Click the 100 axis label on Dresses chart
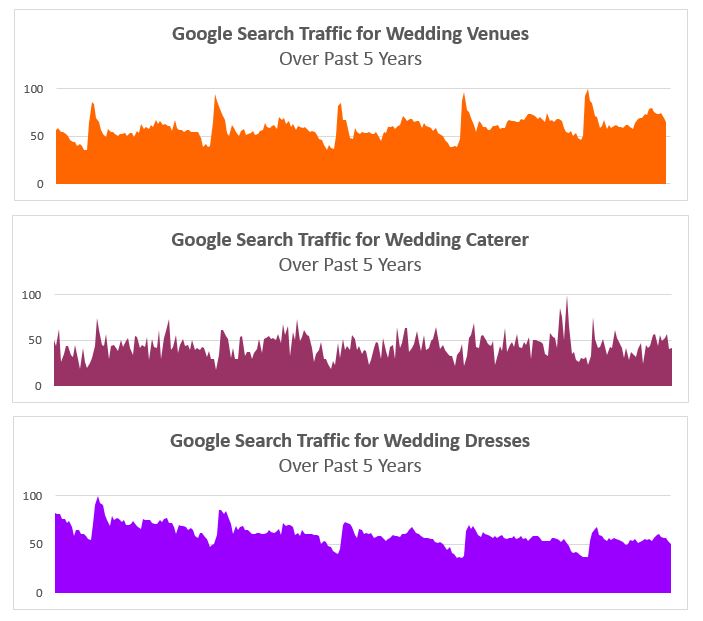The width and height of the screenshot is (703, 621). tap(32, 496)
